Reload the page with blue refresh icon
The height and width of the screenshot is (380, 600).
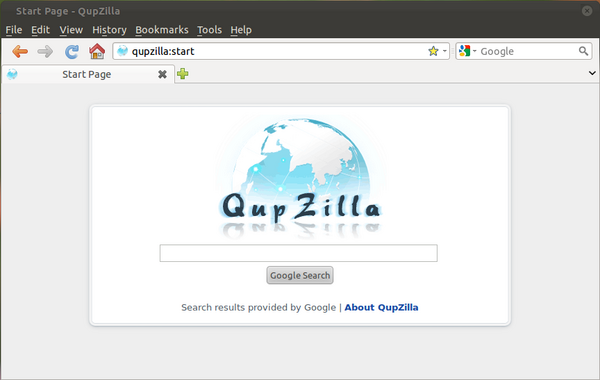coord(72,51)
